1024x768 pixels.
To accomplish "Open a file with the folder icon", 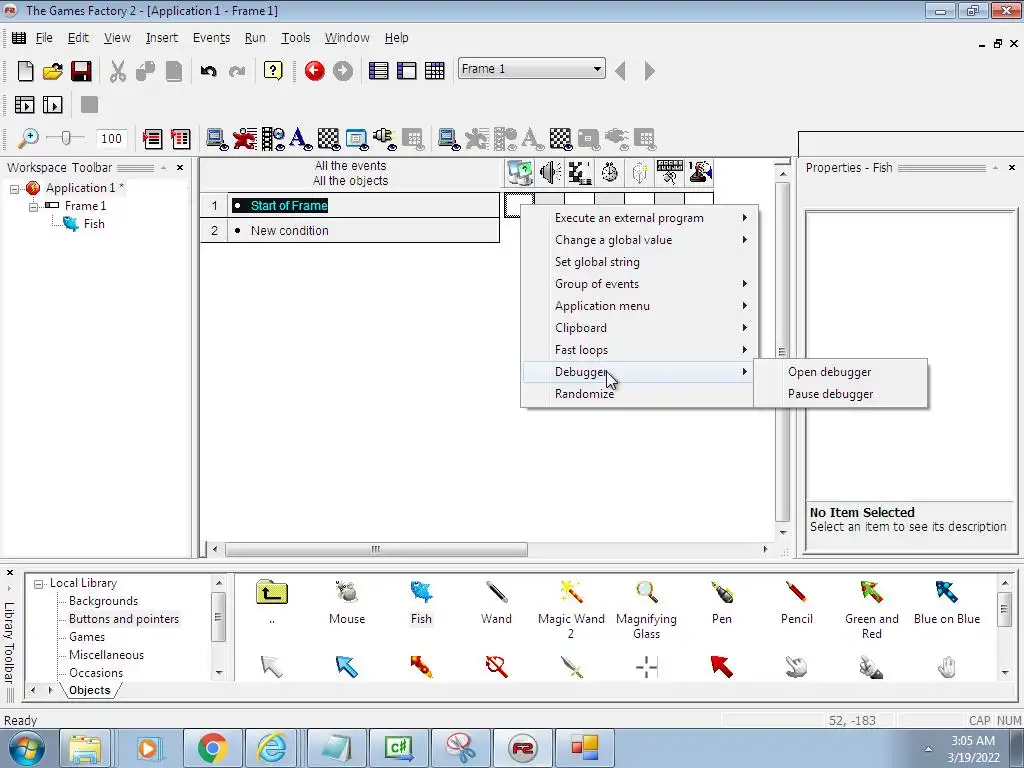I will point(53,71).
